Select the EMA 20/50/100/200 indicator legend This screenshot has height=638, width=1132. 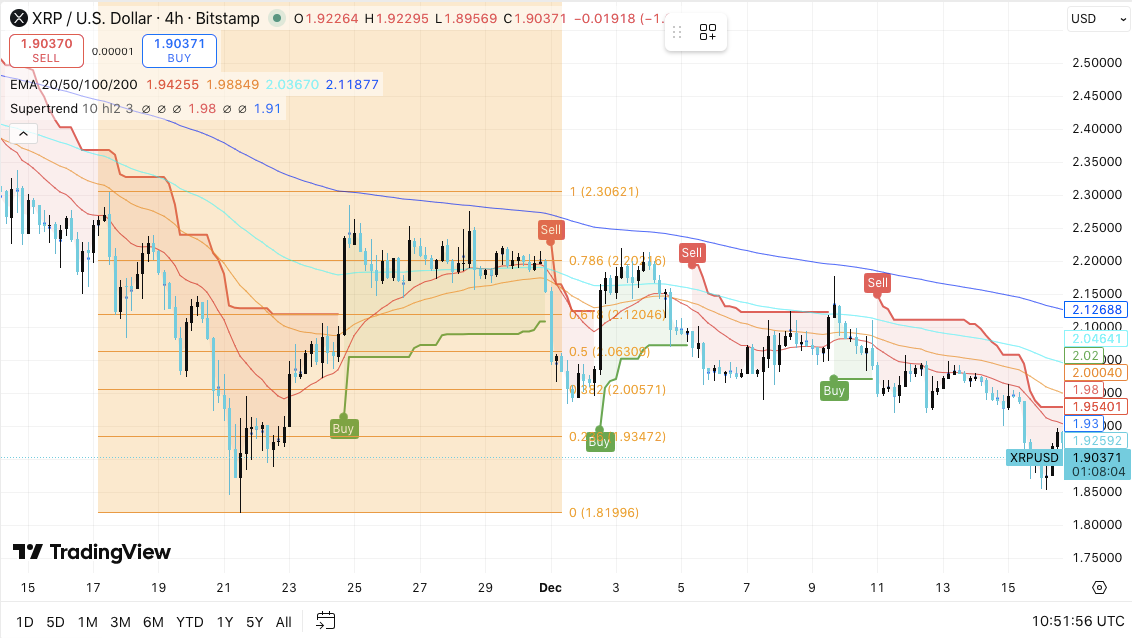74,85
